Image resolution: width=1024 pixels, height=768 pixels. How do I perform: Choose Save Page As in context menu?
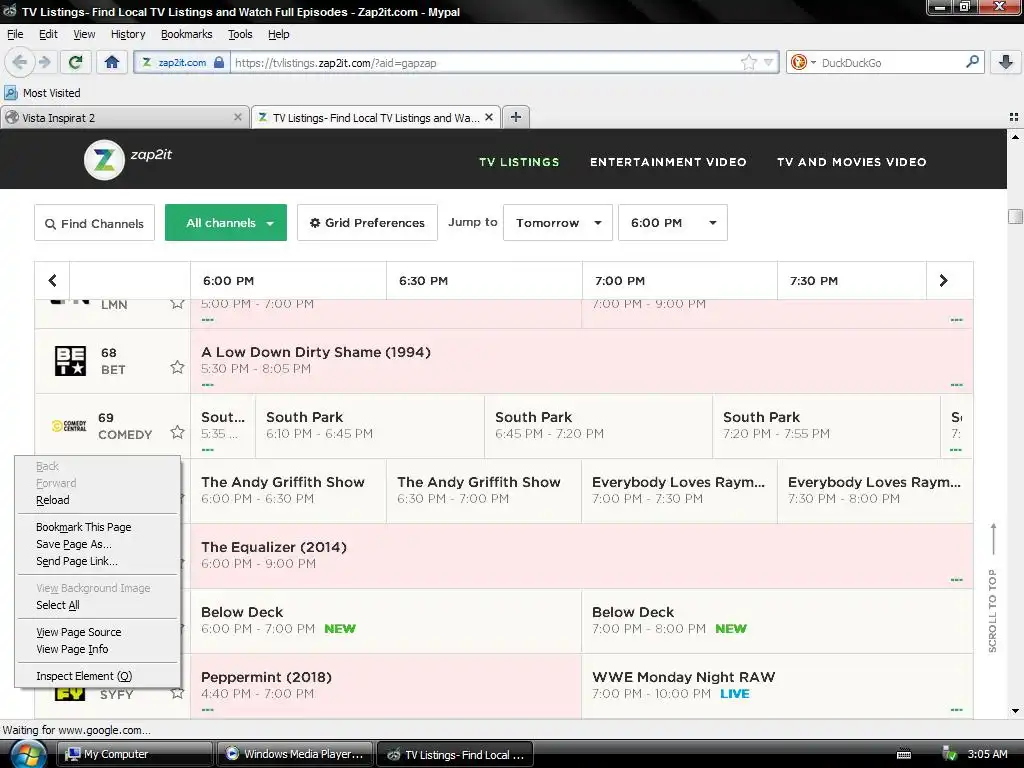click(x=97, y=544)
